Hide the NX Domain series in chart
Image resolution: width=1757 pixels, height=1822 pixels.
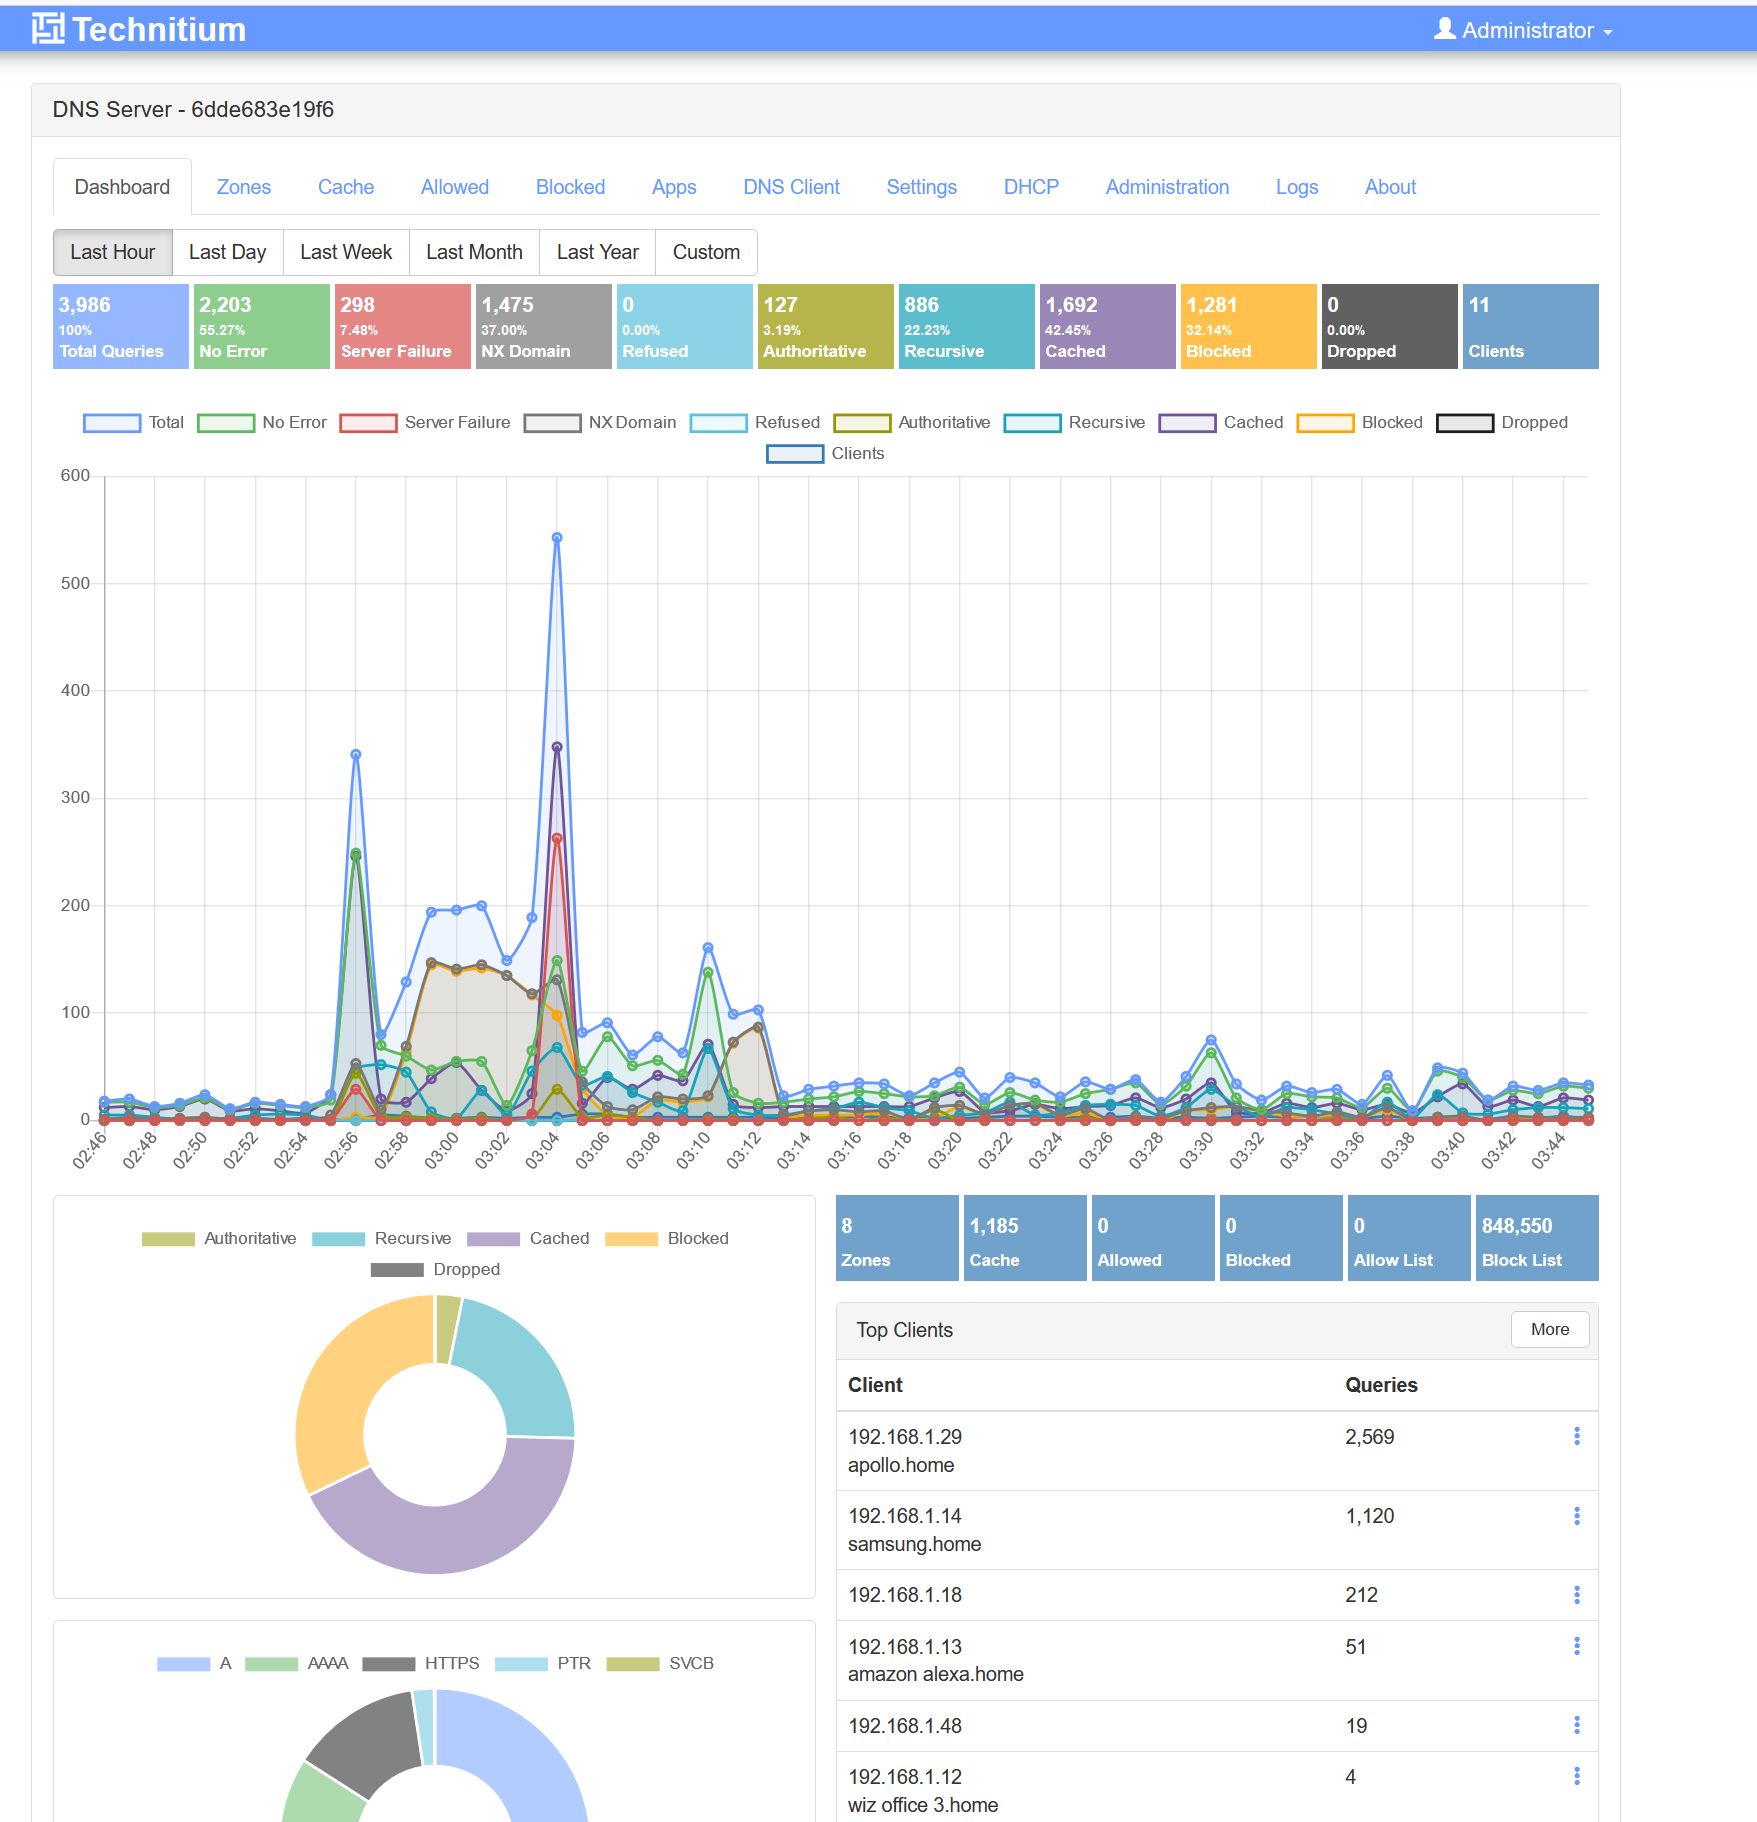tap(600, 423)
